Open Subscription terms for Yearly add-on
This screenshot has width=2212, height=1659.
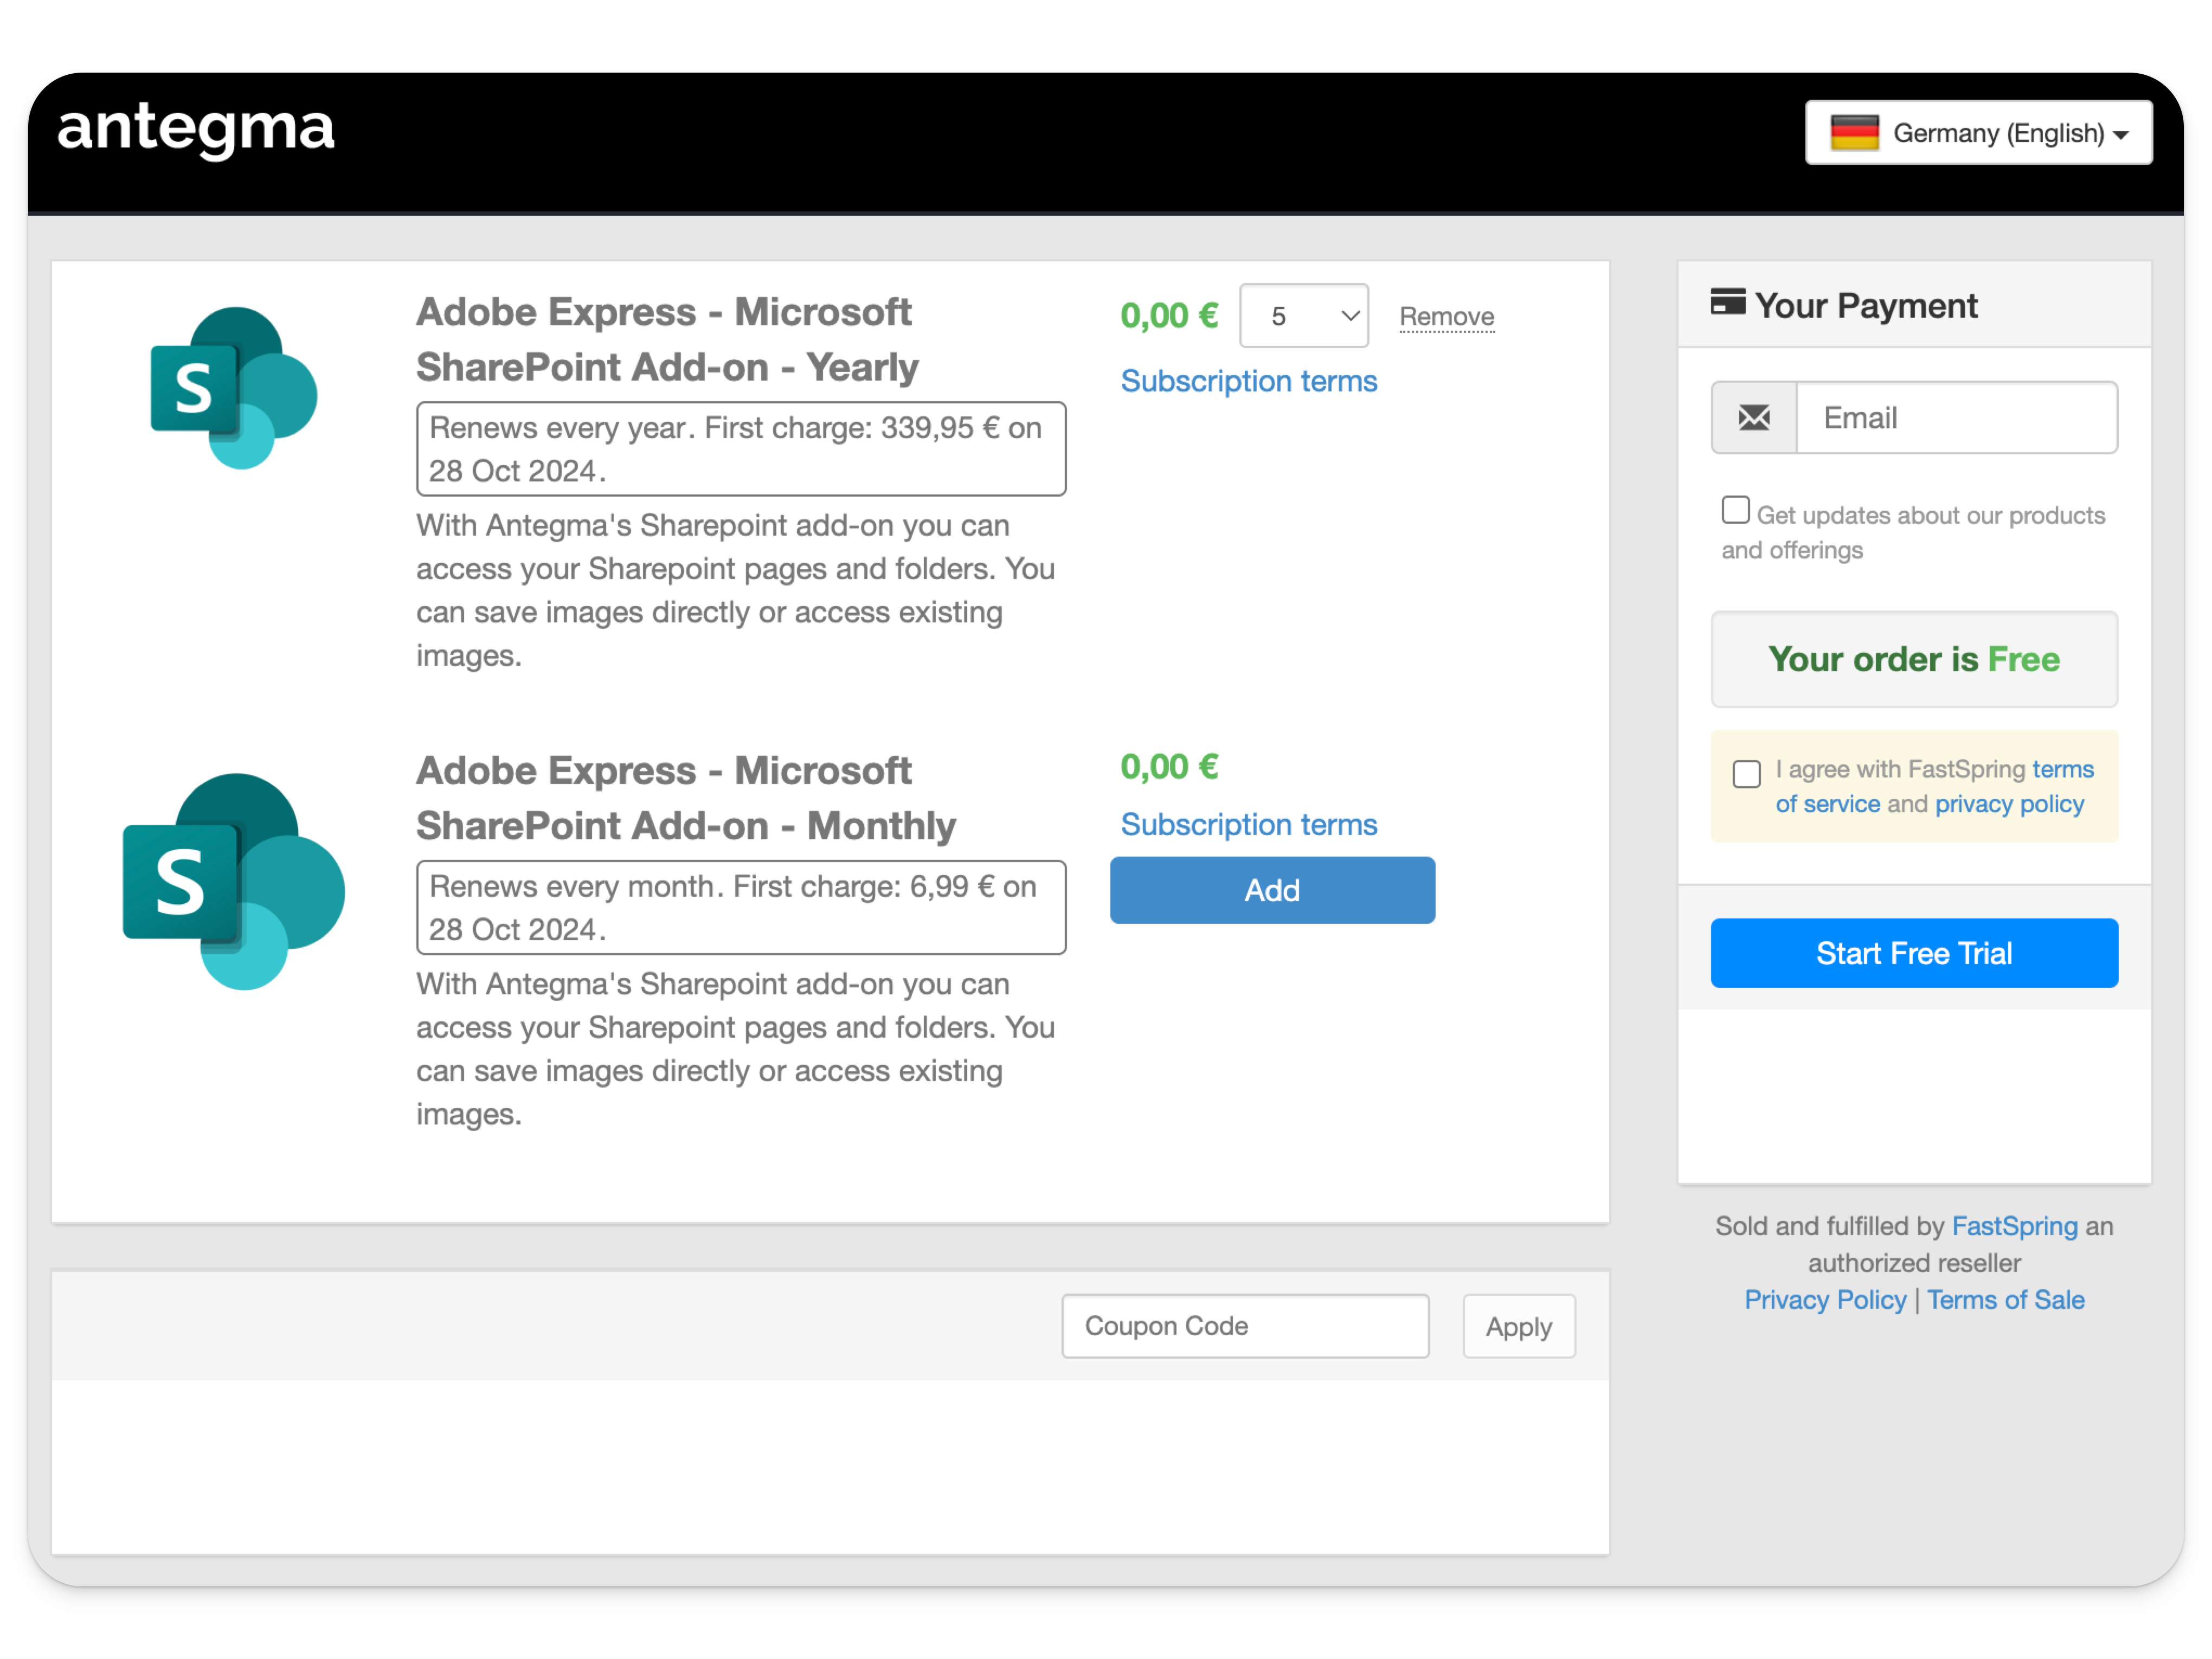[1248, 381]
